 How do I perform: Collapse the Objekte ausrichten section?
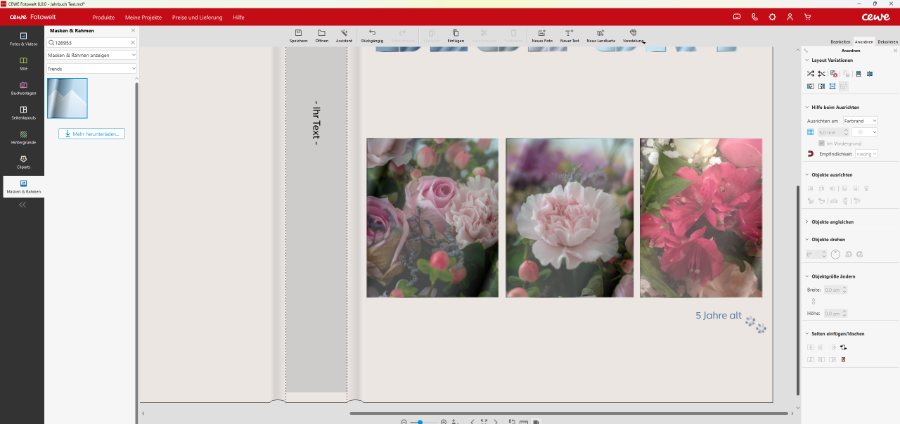tap(807, 174)
